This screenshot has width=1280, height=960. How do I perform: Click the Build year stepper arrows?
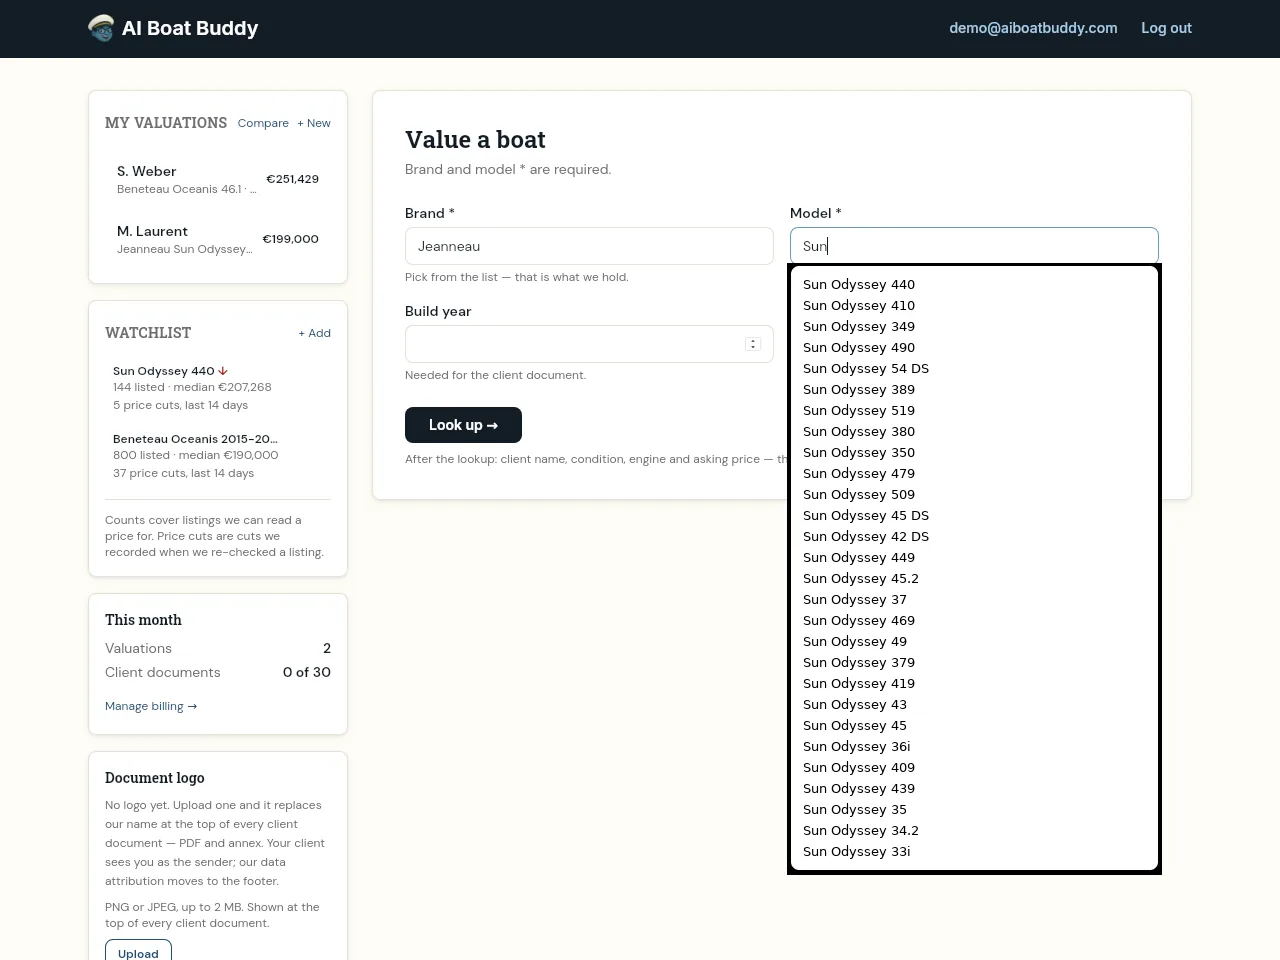pos(753,344)
